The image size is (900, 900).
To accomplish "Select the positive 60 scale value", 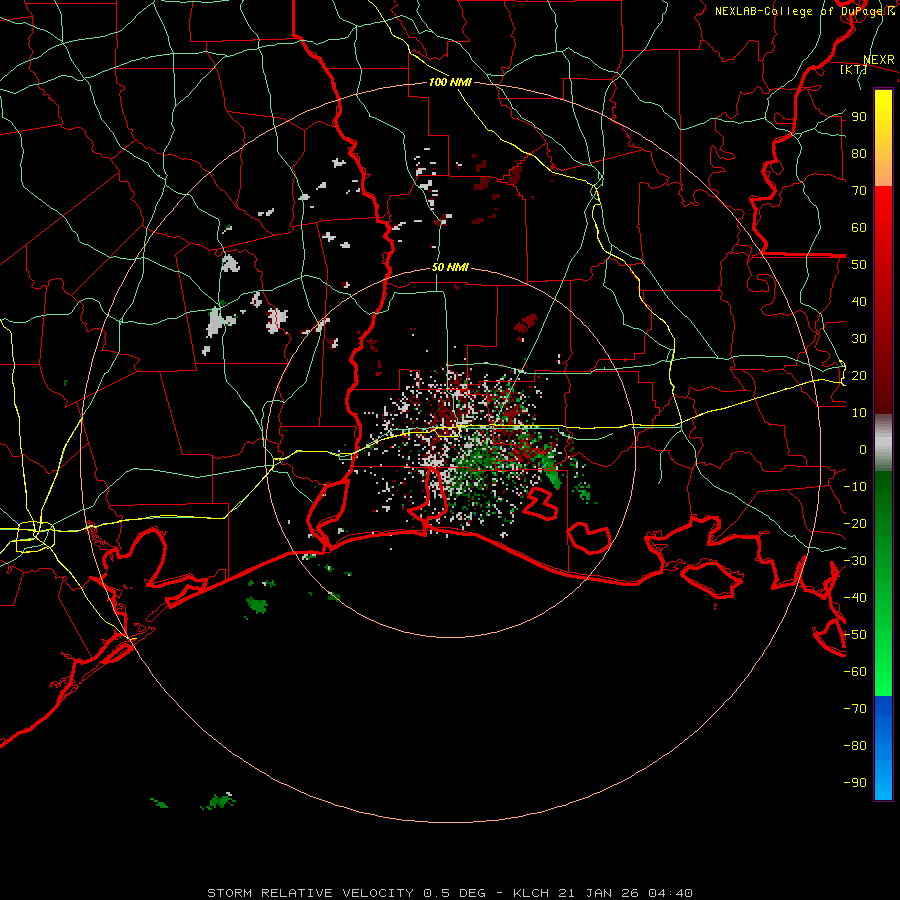I will (x=859, y=227).
